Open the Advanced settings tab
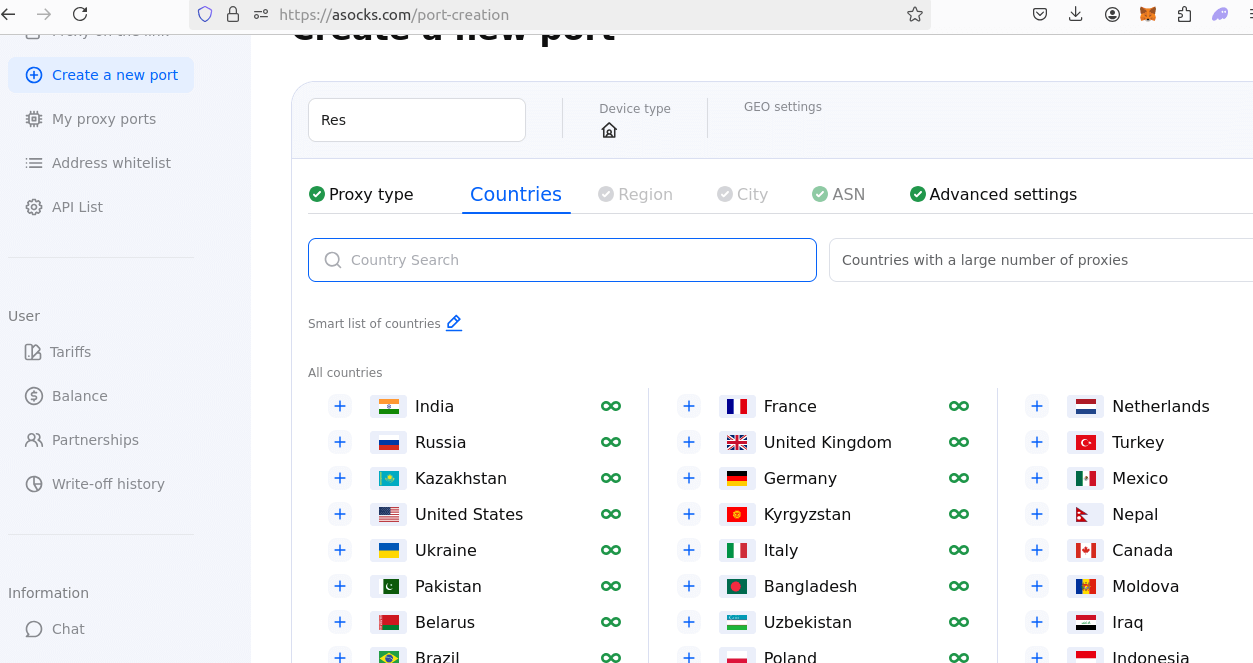Screen dimensions: 1253x663 [993, 194]
